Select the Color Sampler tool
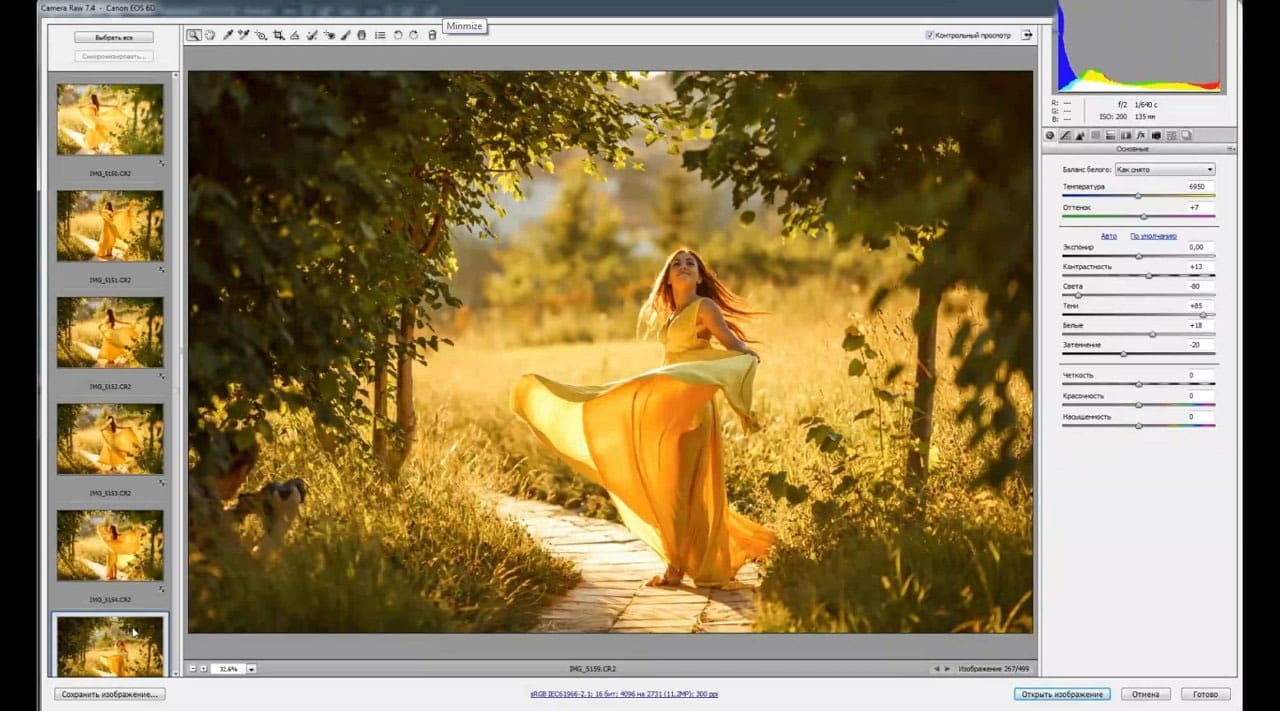This screenshot has height=711, width=1280. (x=243, y=35)
